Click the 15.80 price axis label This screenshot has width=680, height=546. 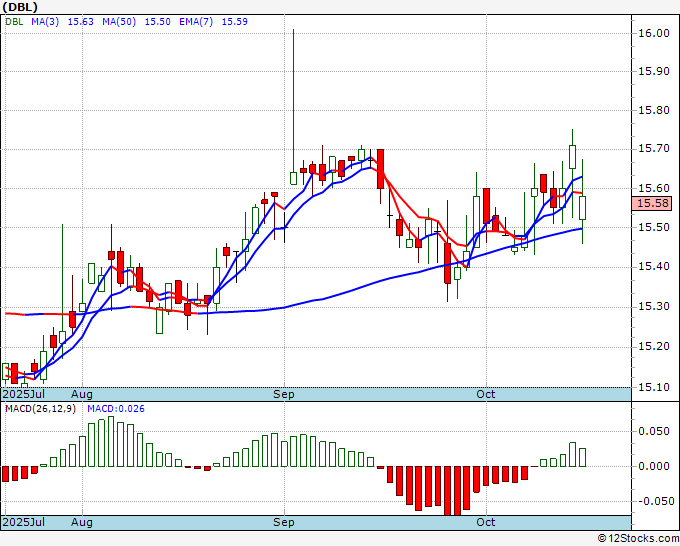click(x=654, y=111)
